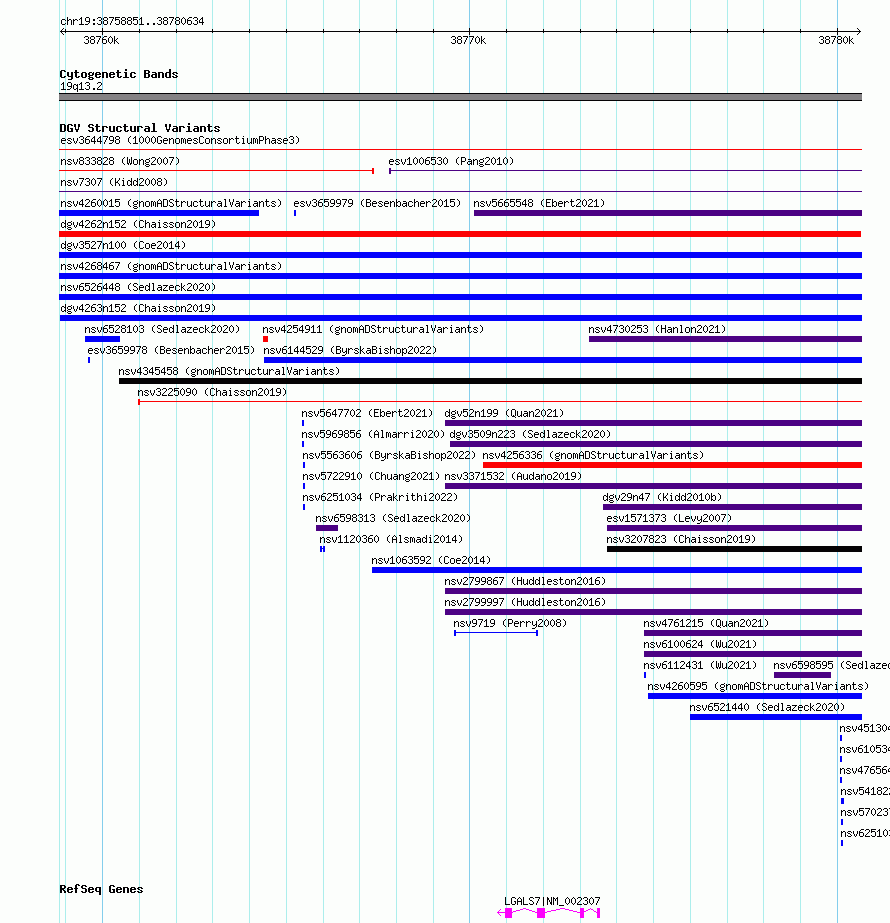Select the 19q13.2 band label
This screenshot has width=890, height=923.
[x=81, y=87]
